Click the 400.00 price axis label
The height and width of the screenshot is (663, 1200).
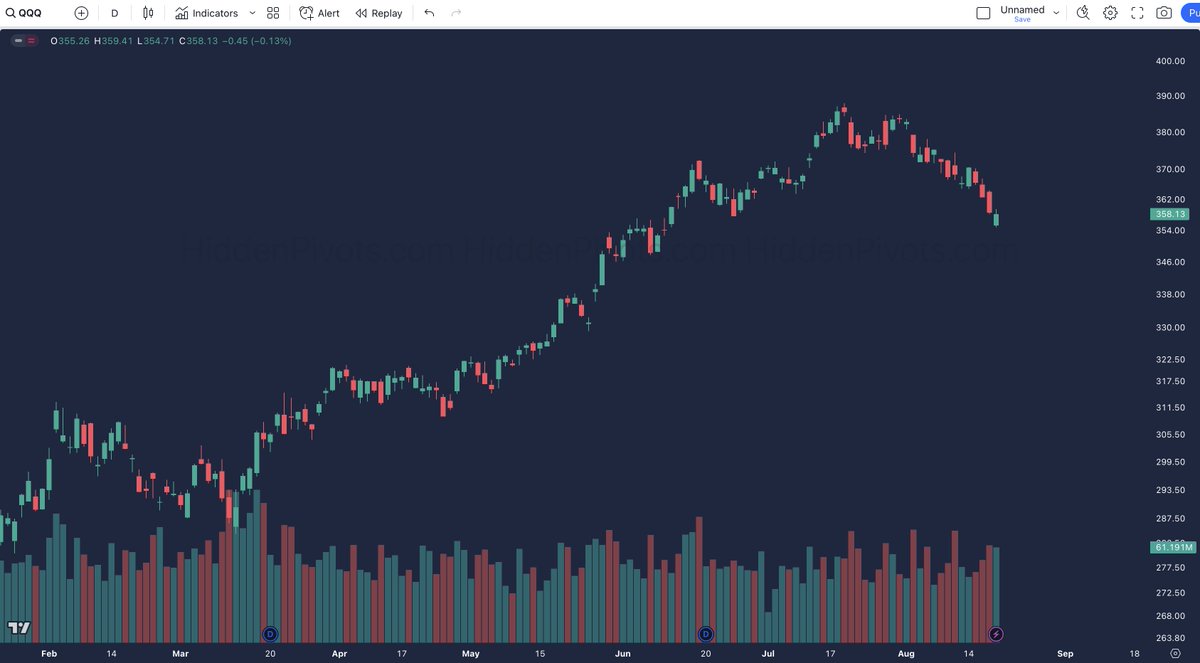1170,61
